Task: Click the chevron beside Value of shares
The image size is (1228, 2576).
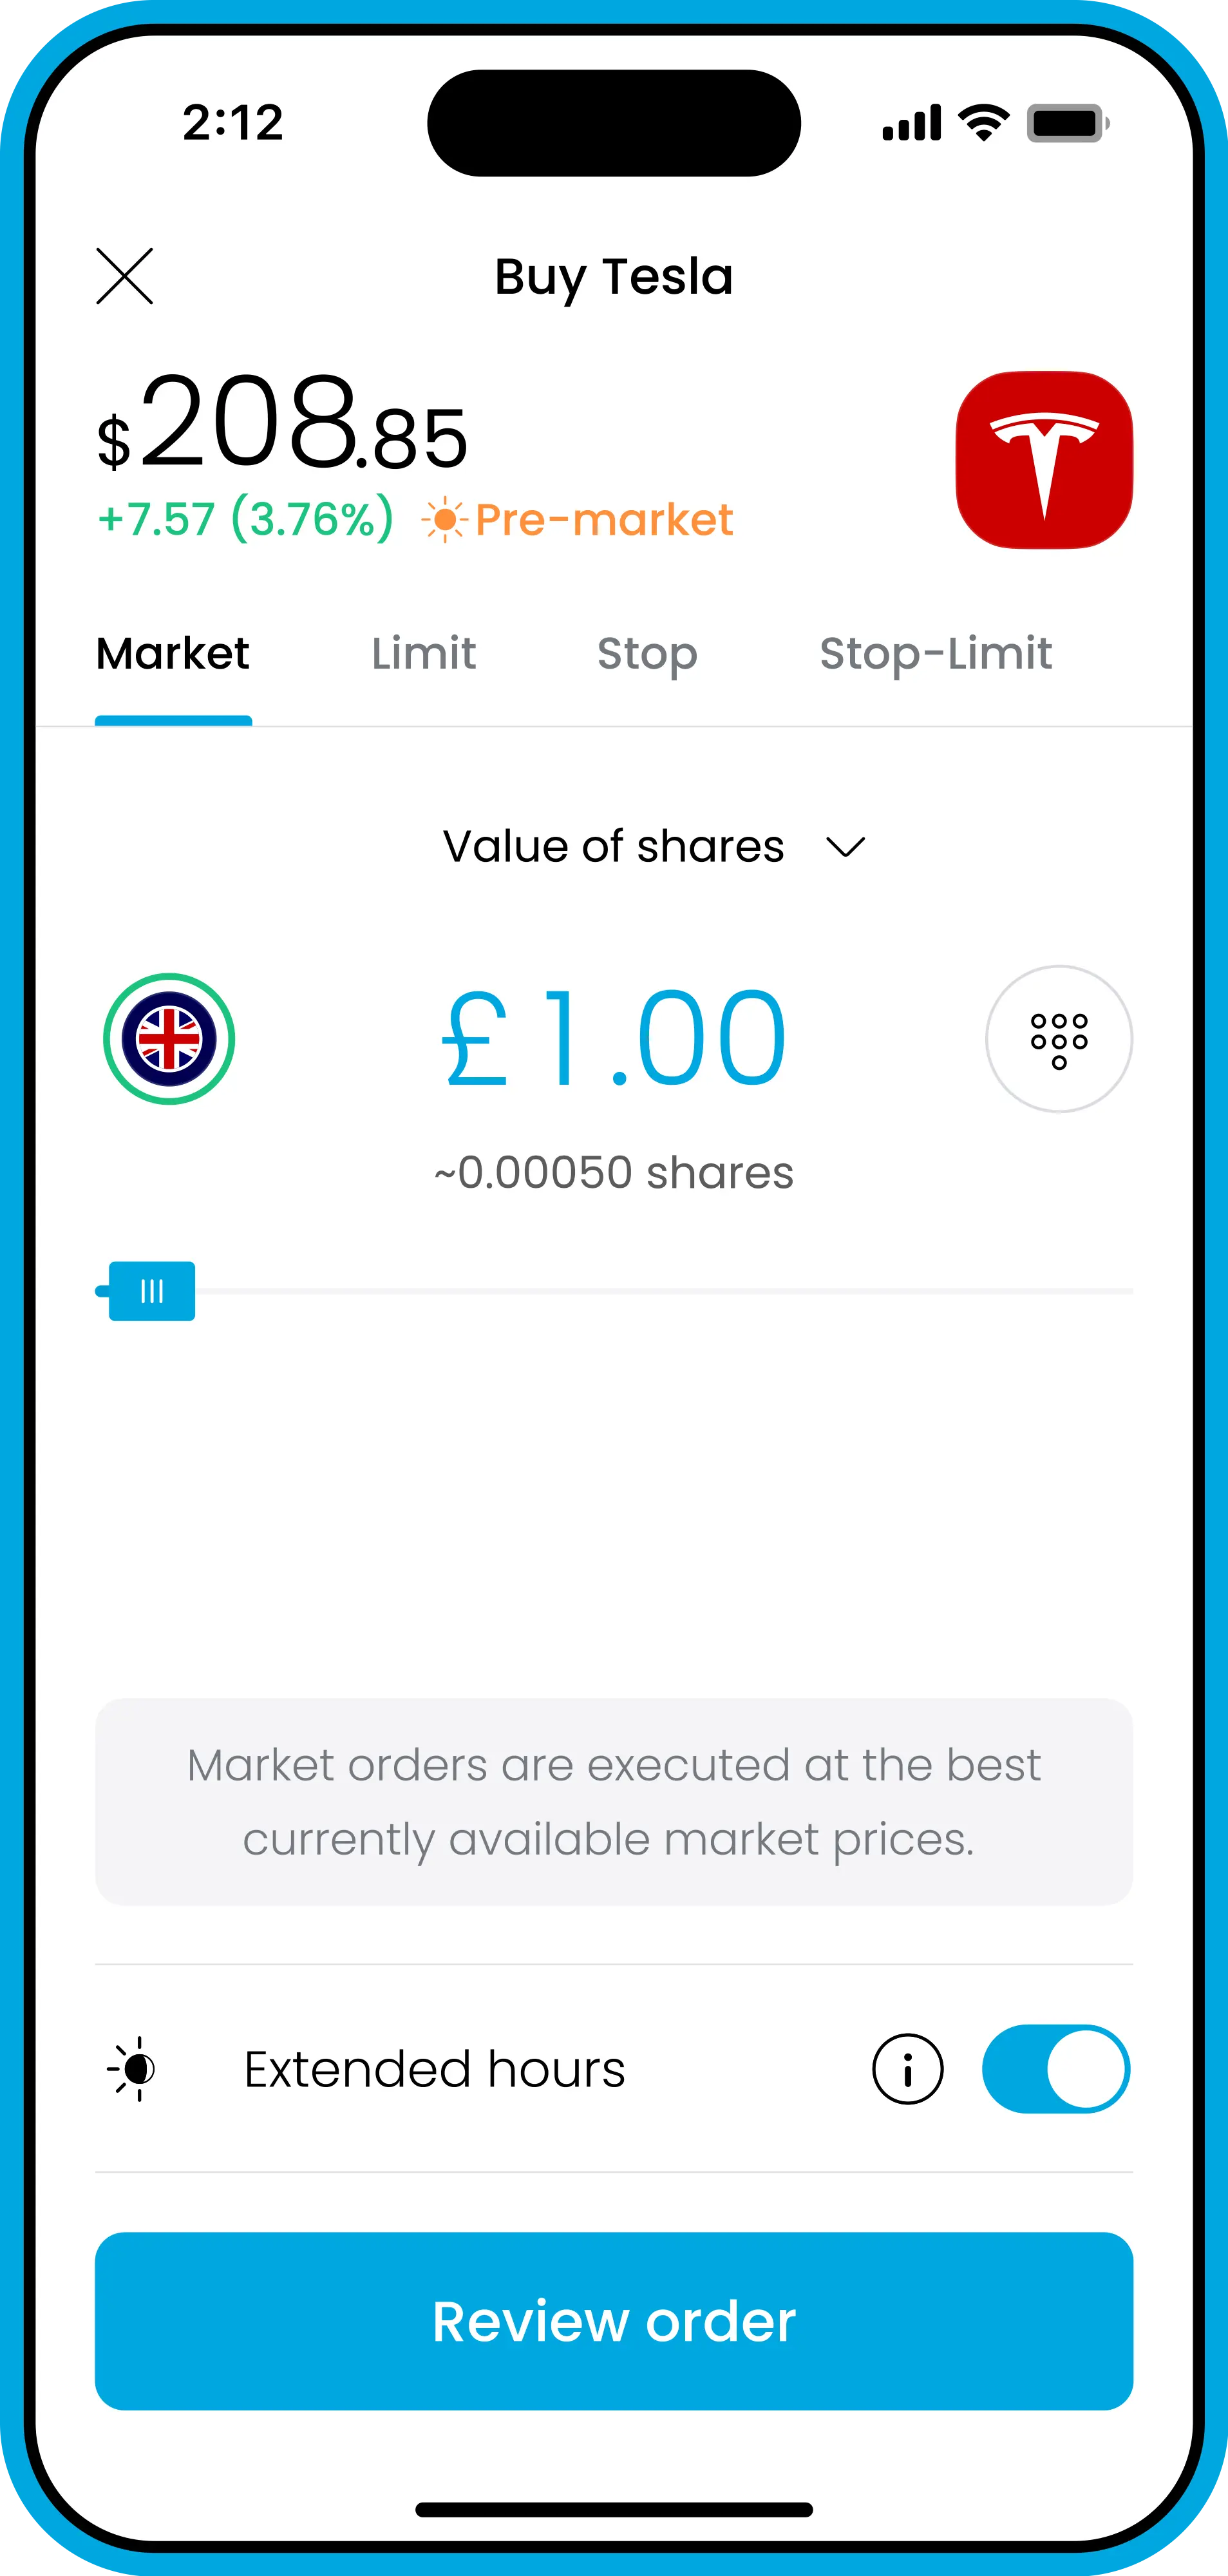Action: (x=845, y=848)
